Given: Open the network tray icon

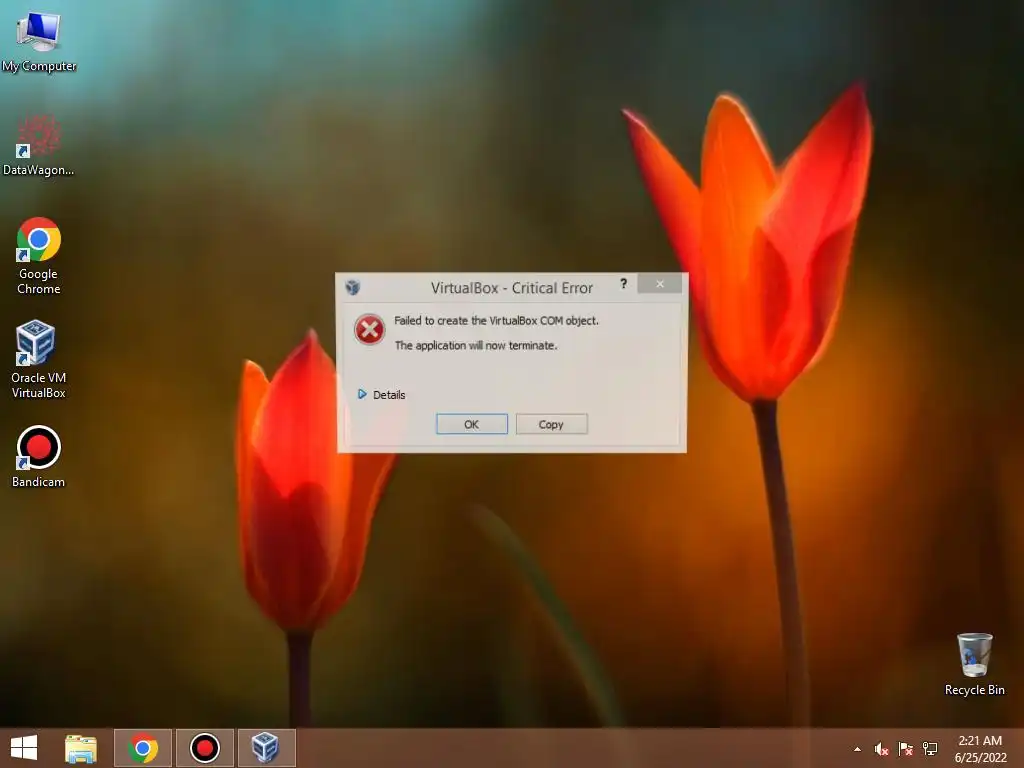Looking at the screenshot, I should click(930, 749).
